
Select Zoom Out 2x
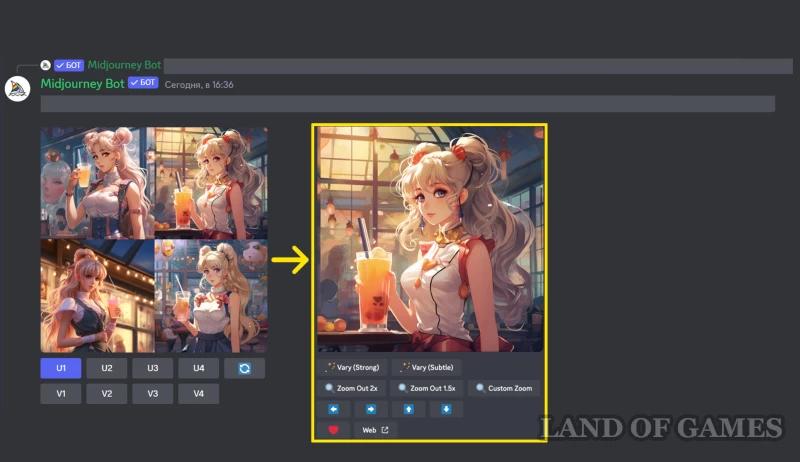352,388
